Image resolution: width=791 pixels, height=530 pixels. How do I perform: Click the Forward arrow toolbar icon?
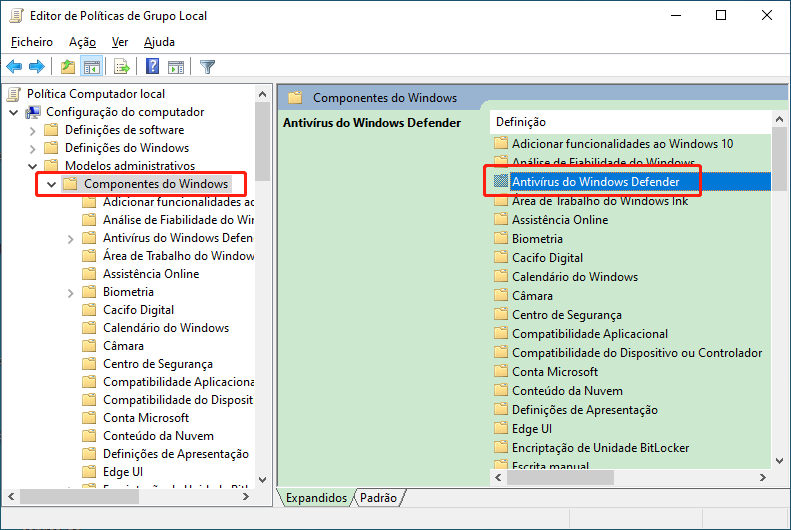click(37, 66)
